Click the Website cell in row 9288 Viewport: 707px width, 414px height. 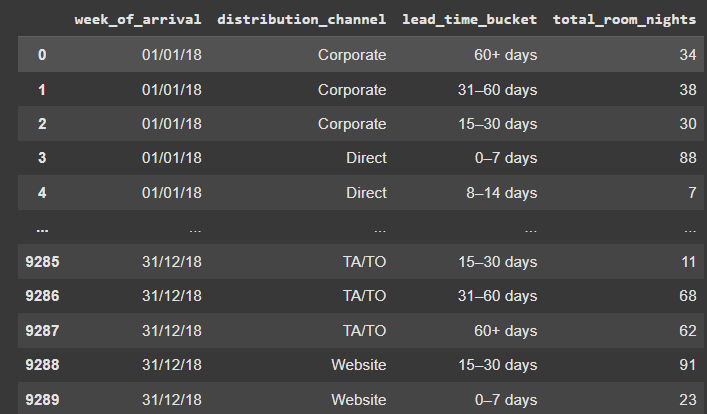[x=359, y=365]
